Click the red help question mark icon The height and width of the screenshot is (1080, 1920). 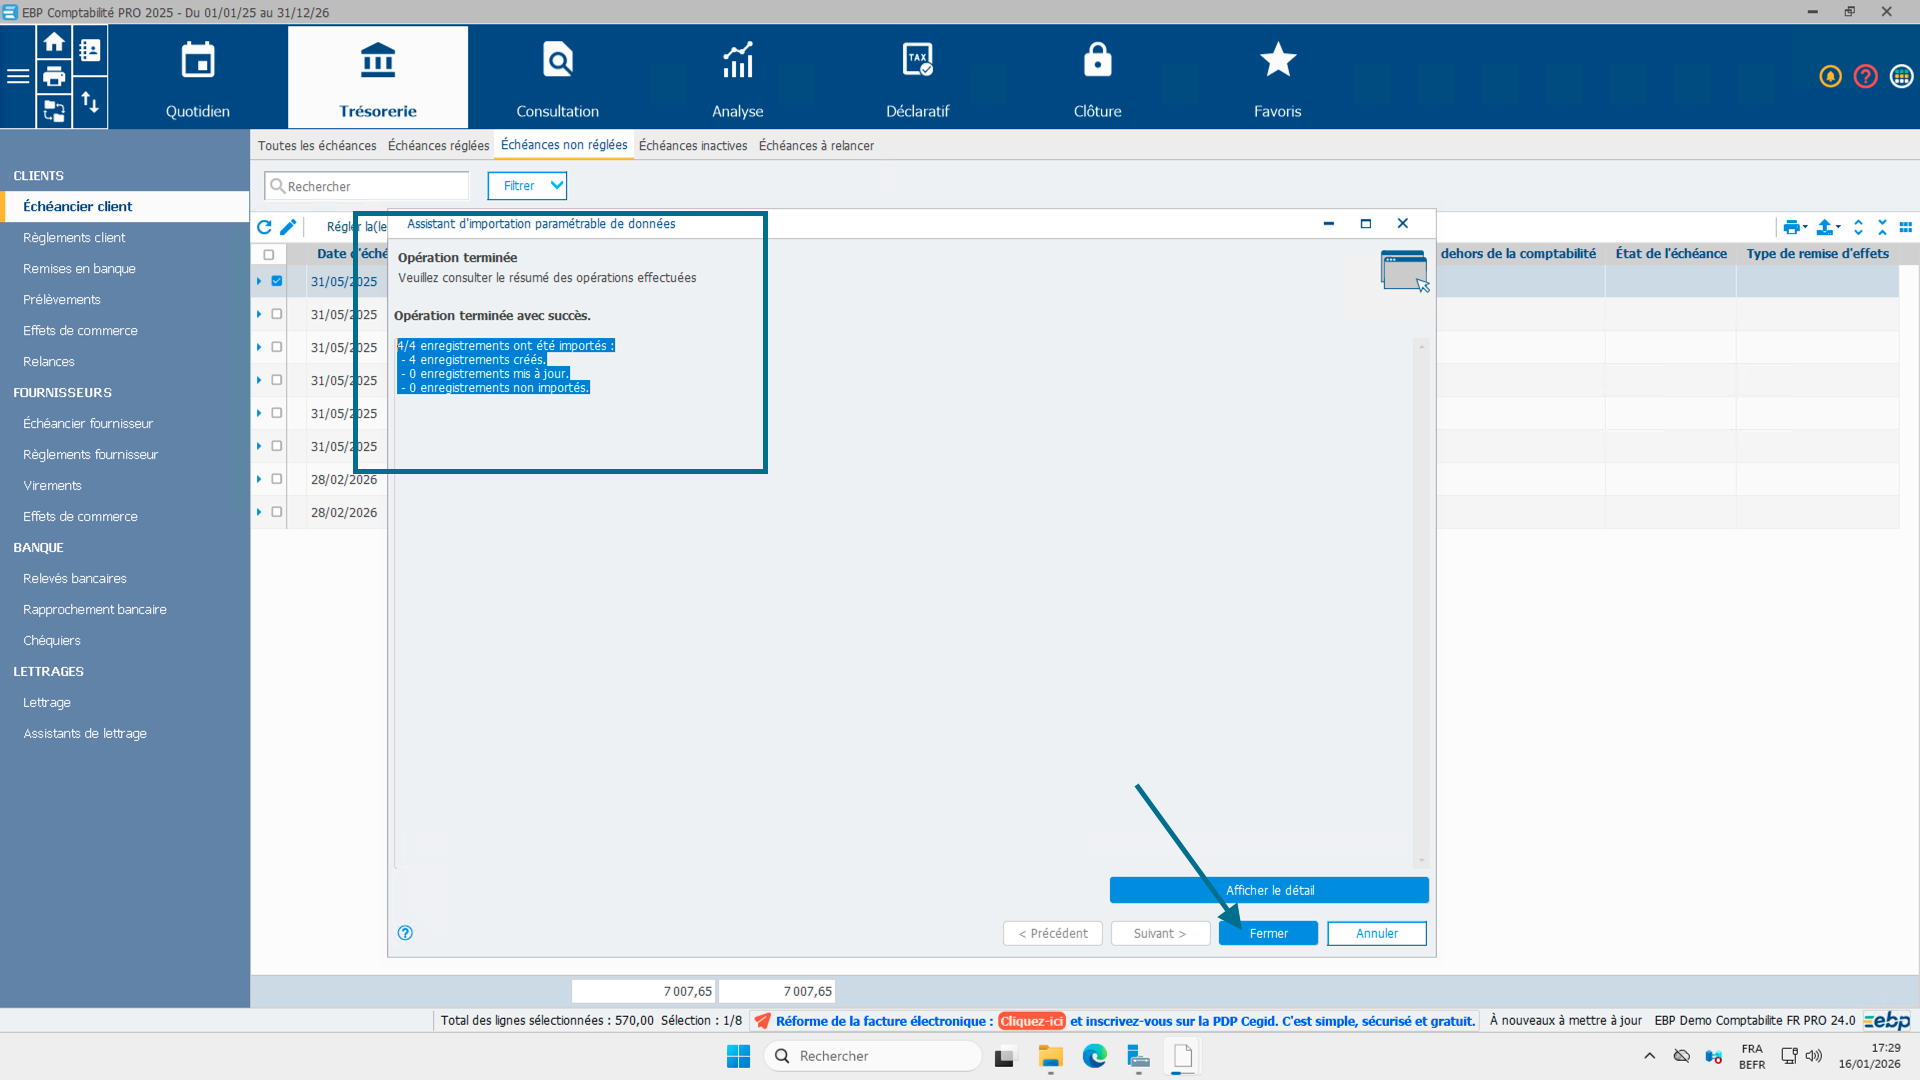pos(1865,77)
